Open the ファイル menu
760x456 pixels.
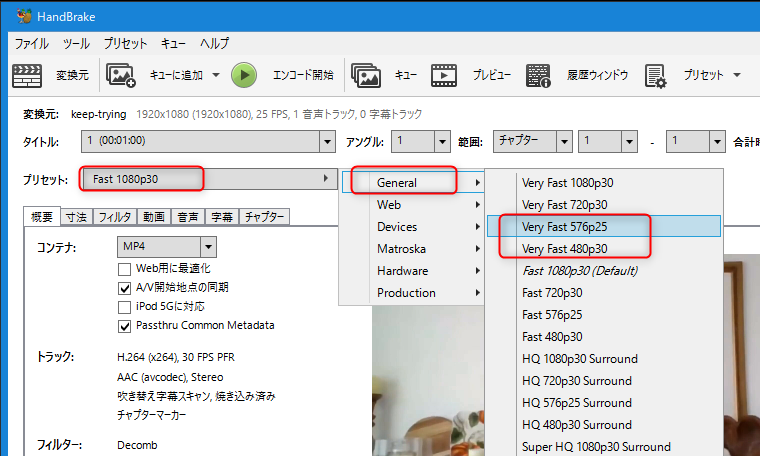click(x=32, y=44)
